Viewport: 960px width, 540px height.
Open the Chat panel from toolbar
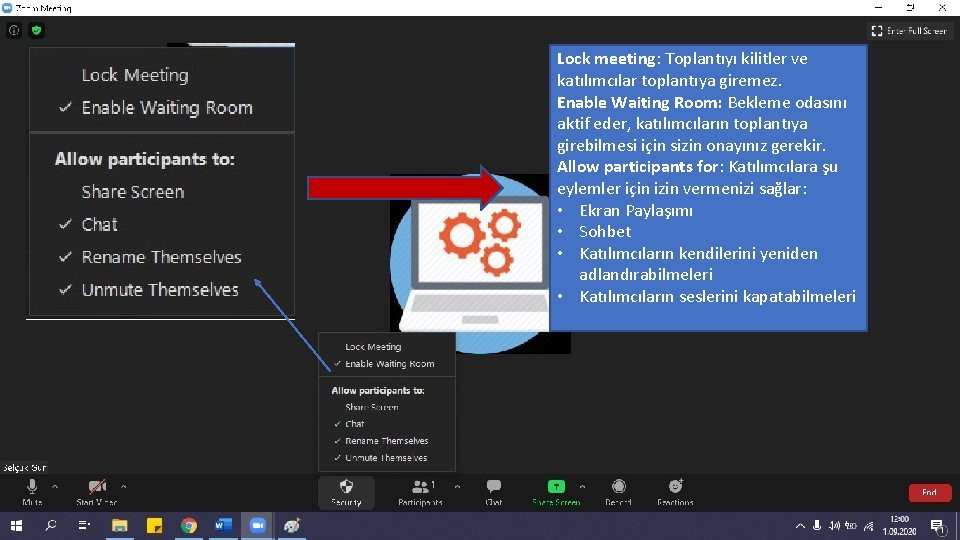coord(493,492)
